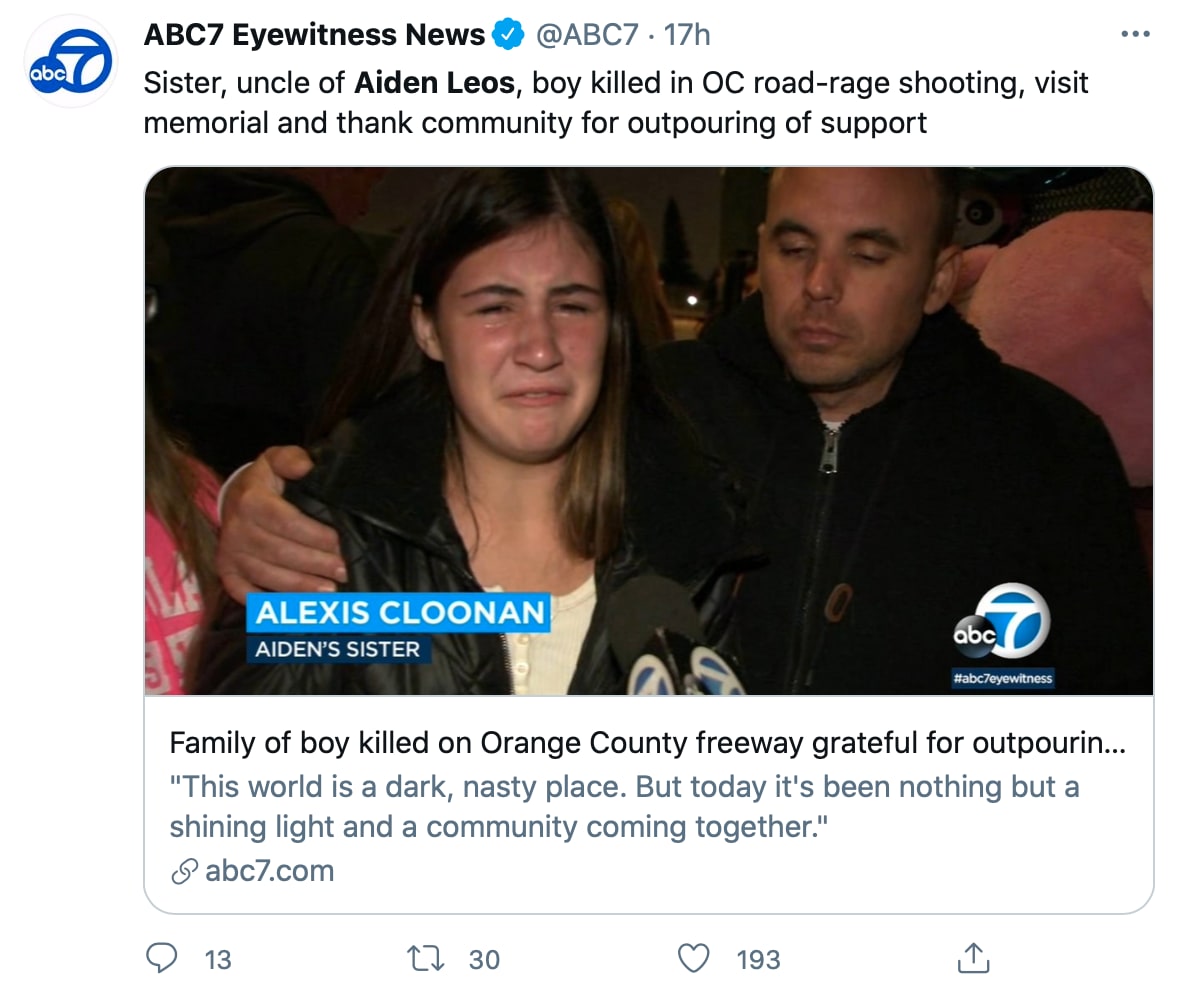Click the @ABC7 handle
The image size is (1178, 994).
(x=587, y=35)
